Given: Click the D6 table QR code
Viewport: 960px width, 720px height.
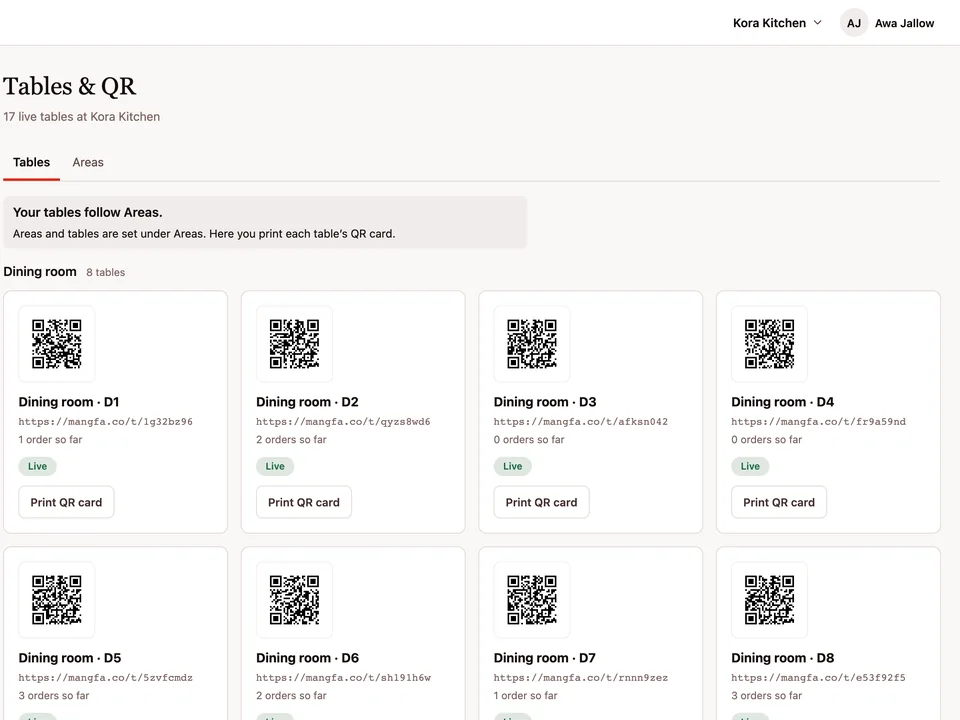Looking at the screenshot, I should (294, 600).
